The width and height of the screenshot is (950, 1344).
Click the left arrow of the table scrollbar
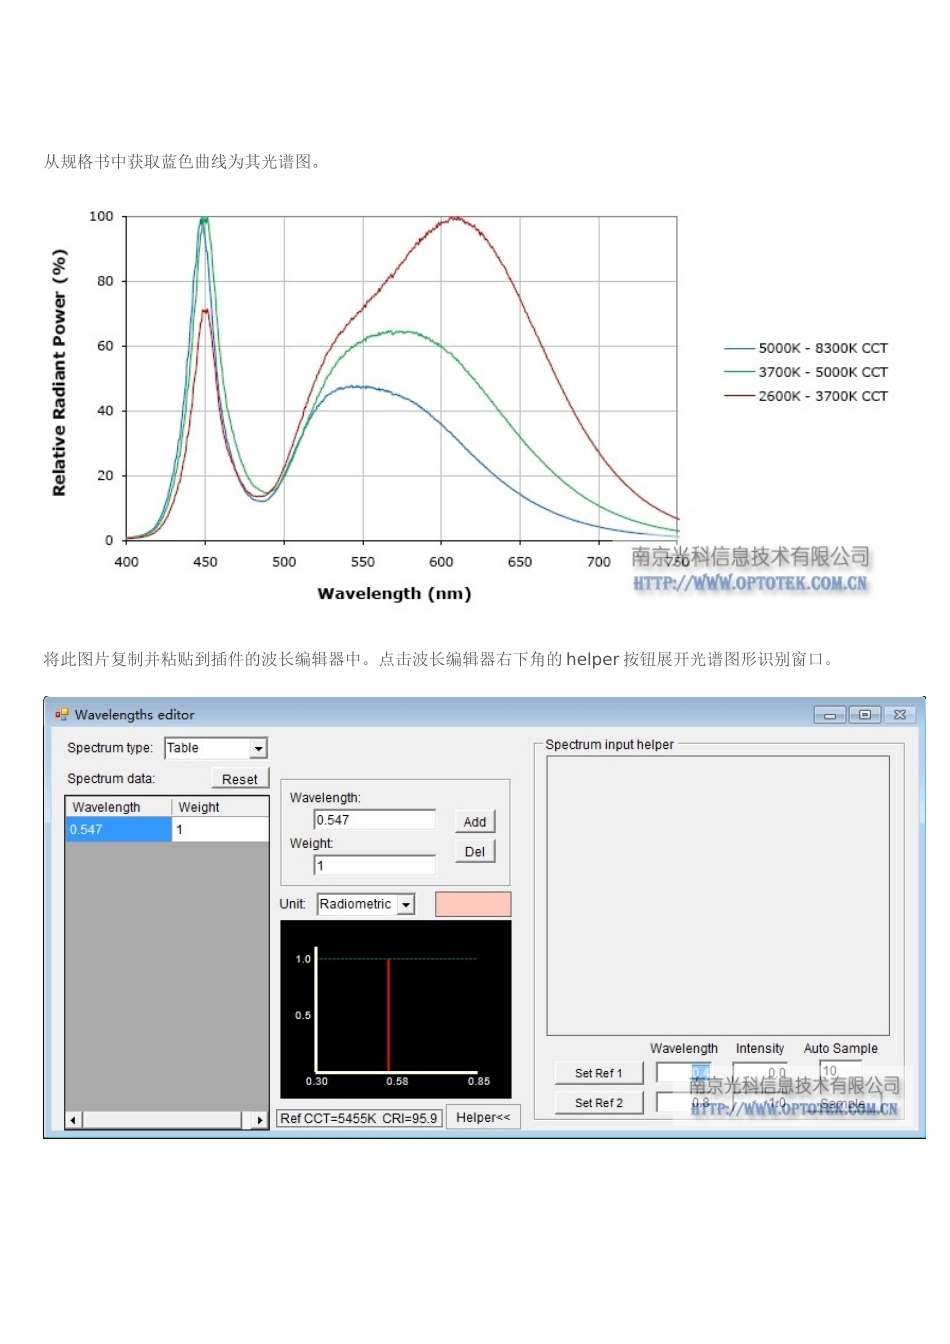[73, 1120]
